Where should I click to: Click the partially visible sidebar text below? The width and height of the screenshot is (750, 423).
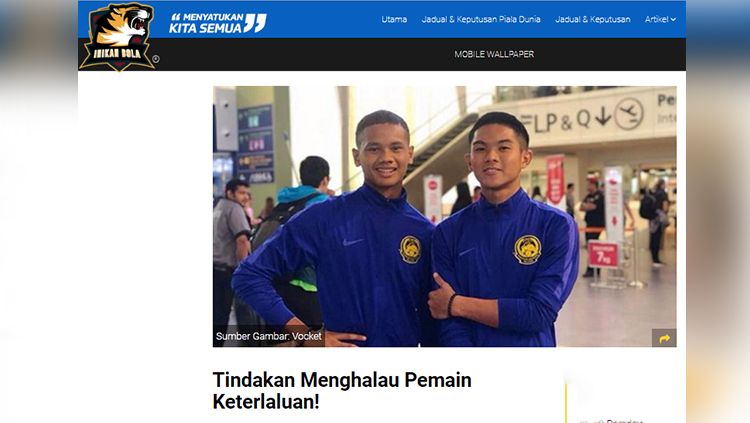coord(611,421)
